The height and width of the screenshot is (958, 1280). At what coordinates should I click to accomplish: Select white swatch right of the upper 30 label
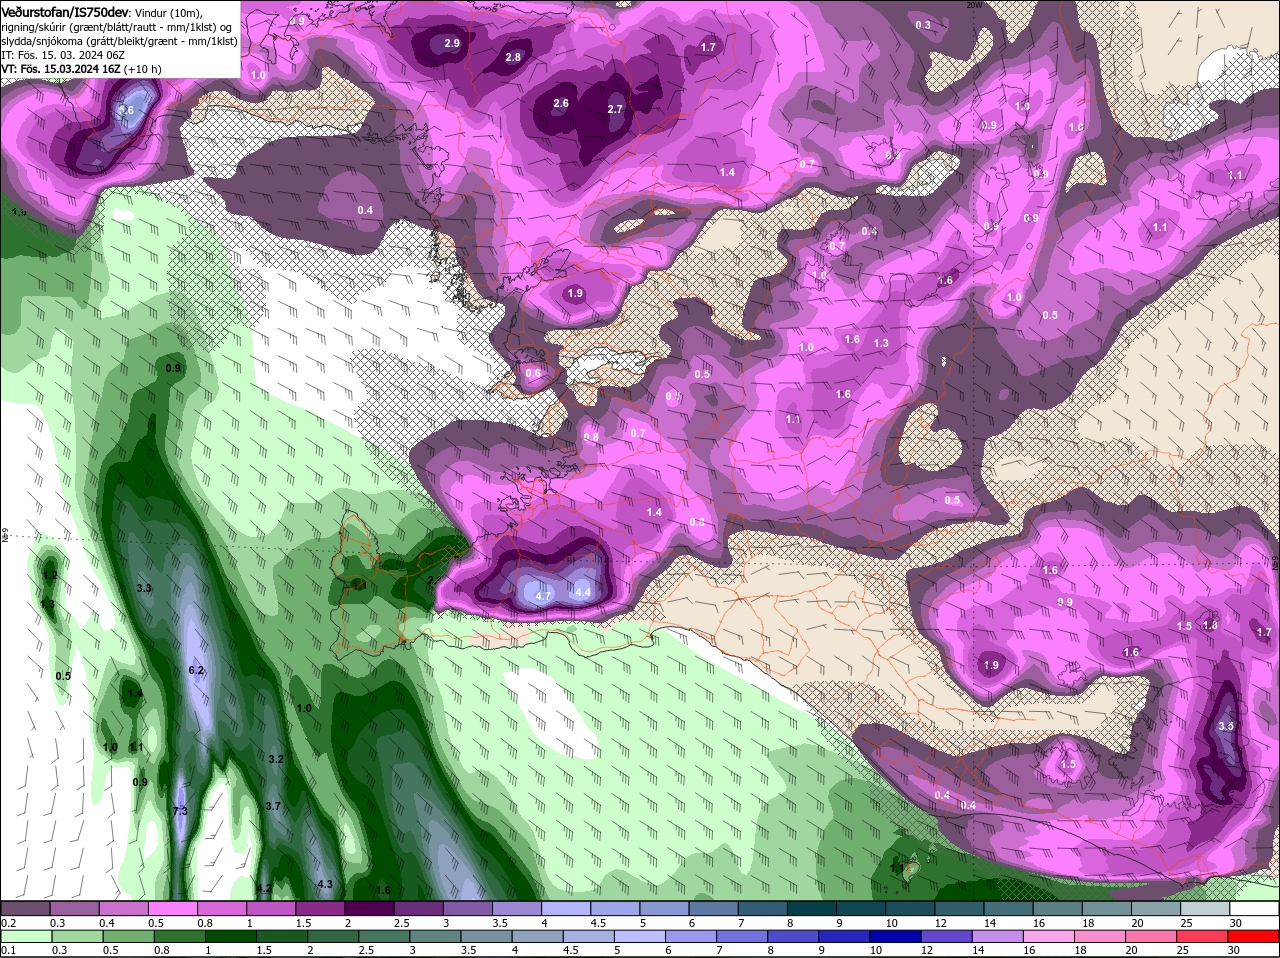[1256, 908]
